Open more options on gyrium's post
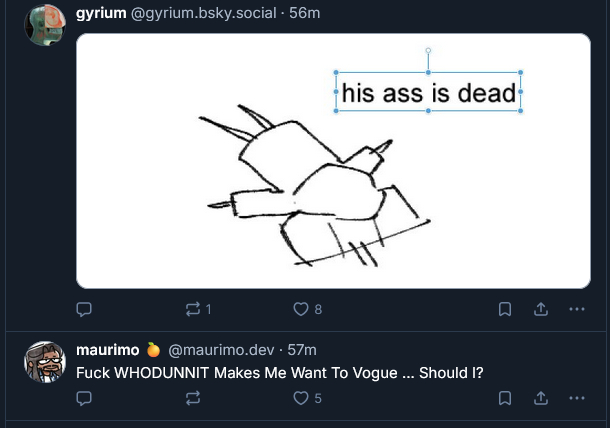The height and width of the screenshot is (428, 610). click(x=576, y=309)
